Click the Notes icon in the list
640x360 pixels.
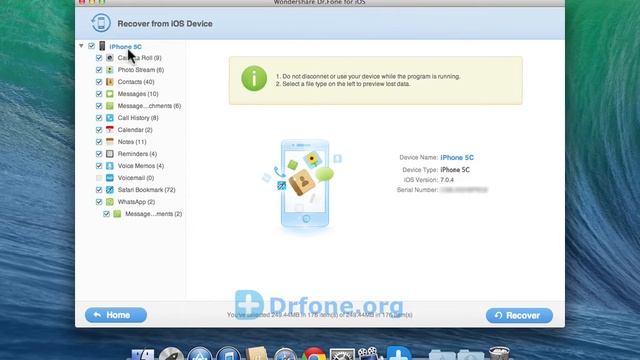pos(110,142)
